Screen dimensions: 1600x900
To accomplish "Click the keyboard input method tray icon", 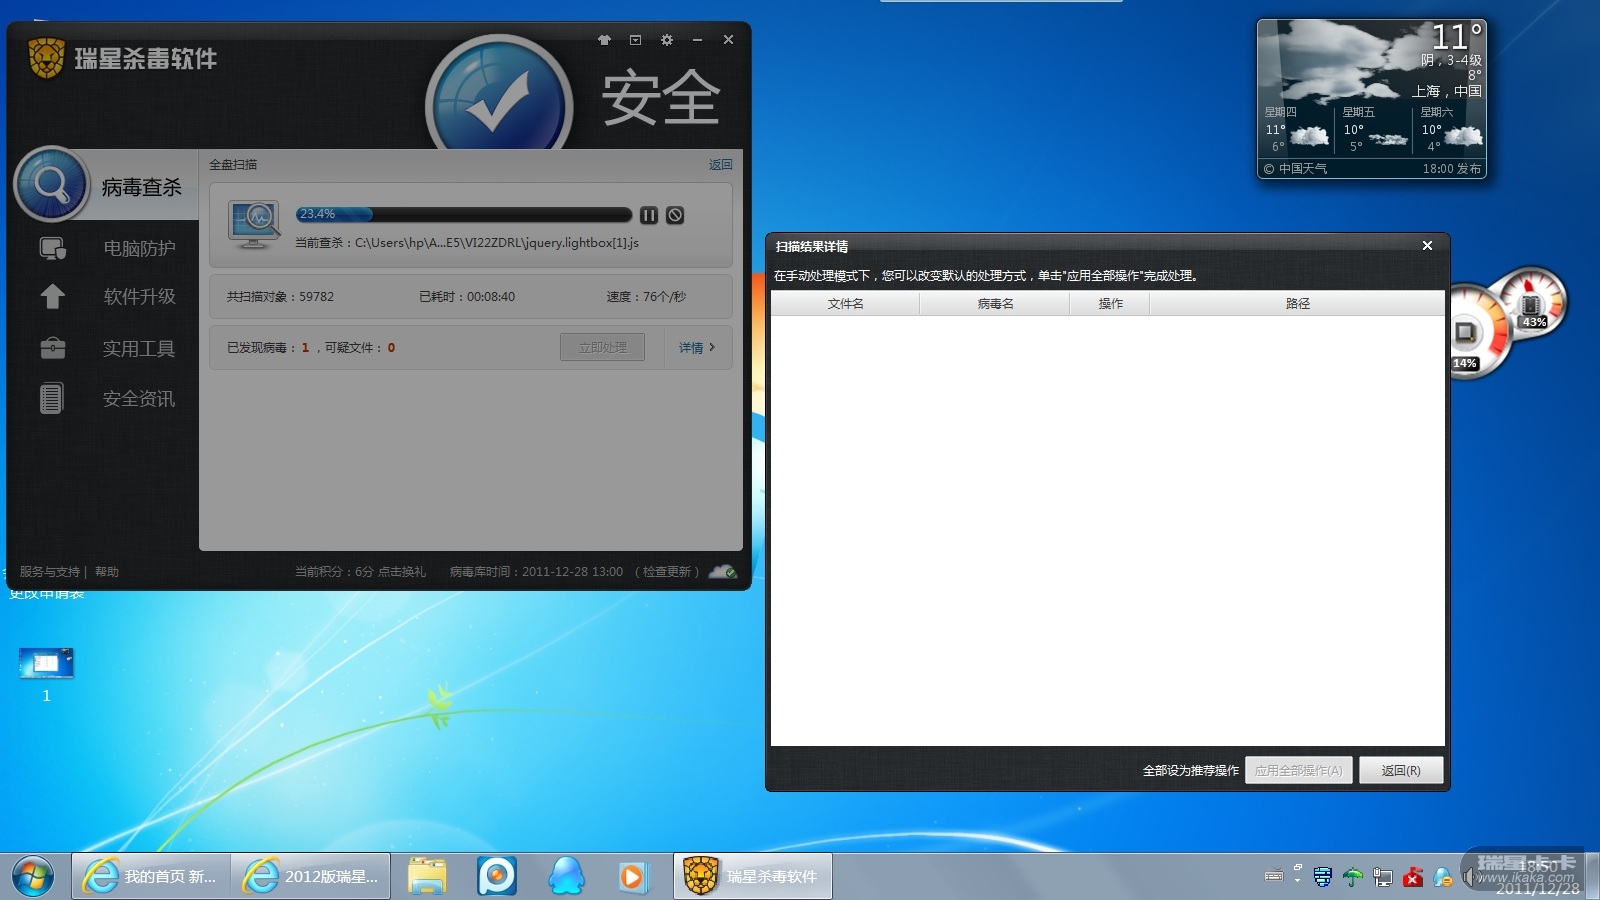I will click(x=1274, y=876).
